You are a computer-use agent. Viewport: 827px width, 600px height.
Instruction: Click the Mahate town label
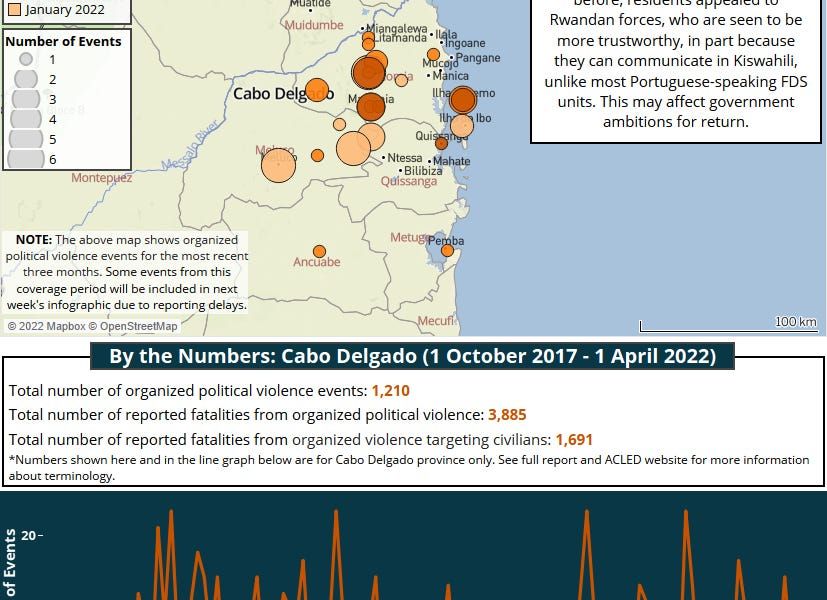click(x=451, y=161)
